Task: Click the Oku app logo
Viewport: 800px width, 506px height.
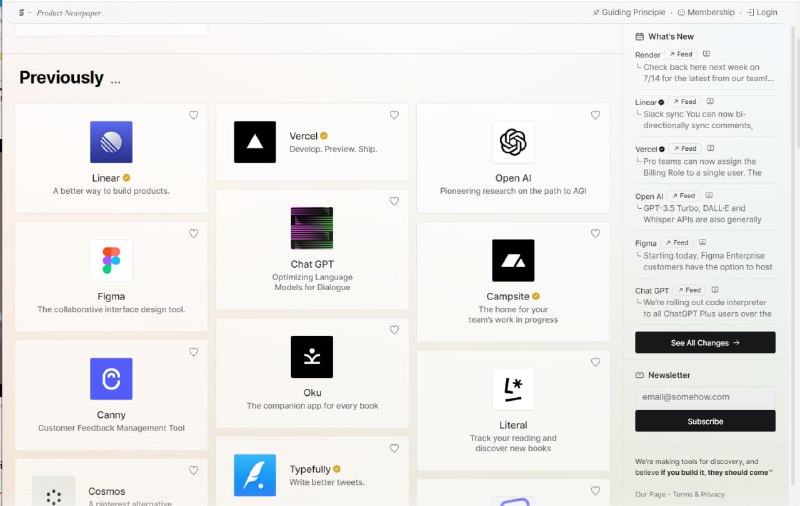Action: (x=312, y=357)
